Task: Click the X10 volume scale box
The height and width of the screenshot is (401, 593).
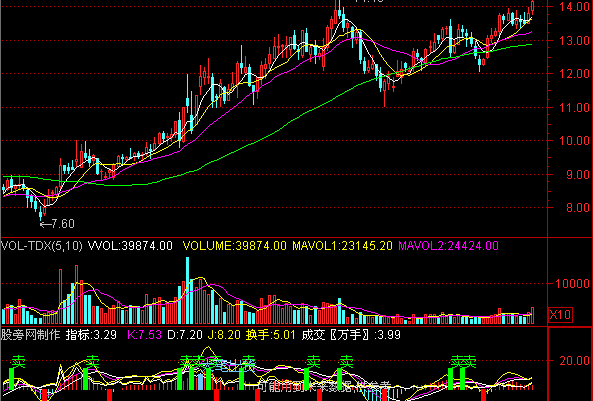Action: tap(560, 315)
